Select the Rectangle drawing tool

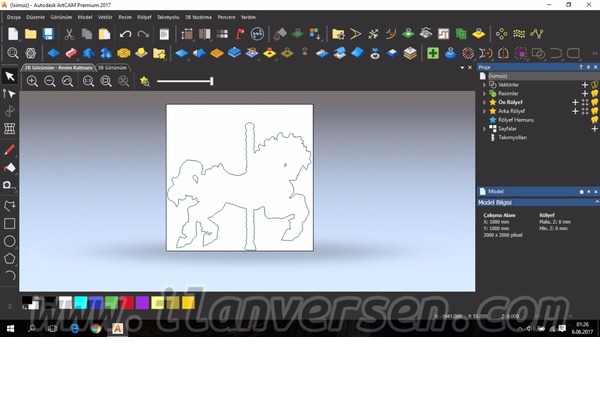pos(10,224)
